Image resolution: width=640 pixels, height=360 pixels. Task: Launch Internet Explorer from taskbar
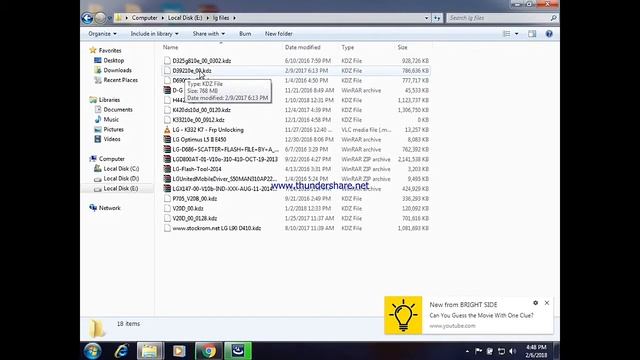coord(121,351)
